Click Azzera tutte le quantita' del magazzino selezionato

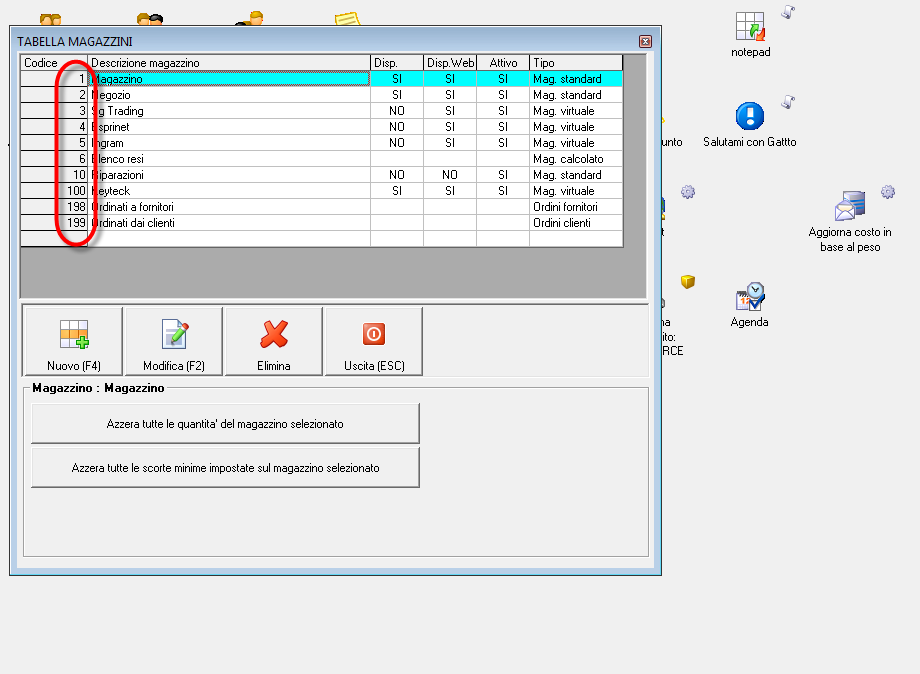click(x=225, y=424)
